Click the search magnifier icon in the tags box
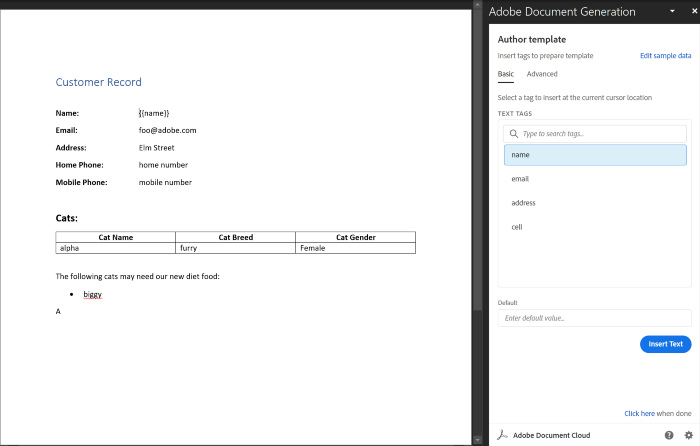Viewport: 700px width, 446px height. click(513, 134)
